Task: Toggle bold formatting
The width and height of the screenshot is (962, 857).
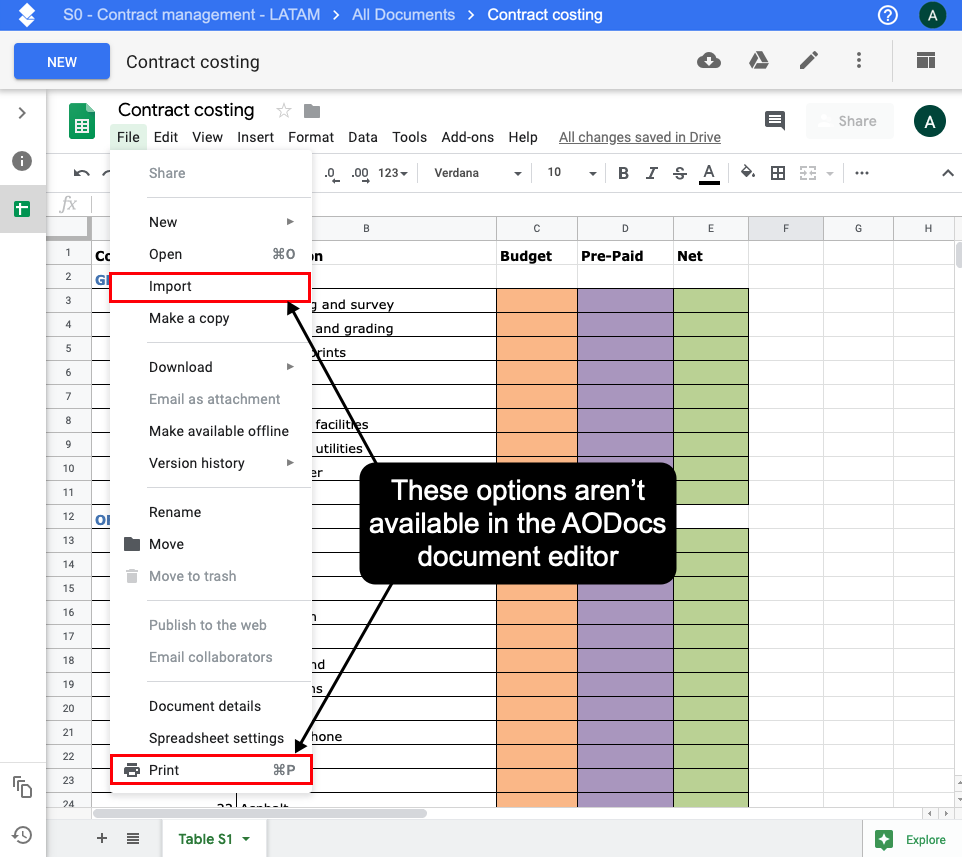Action: pos(623,173)
